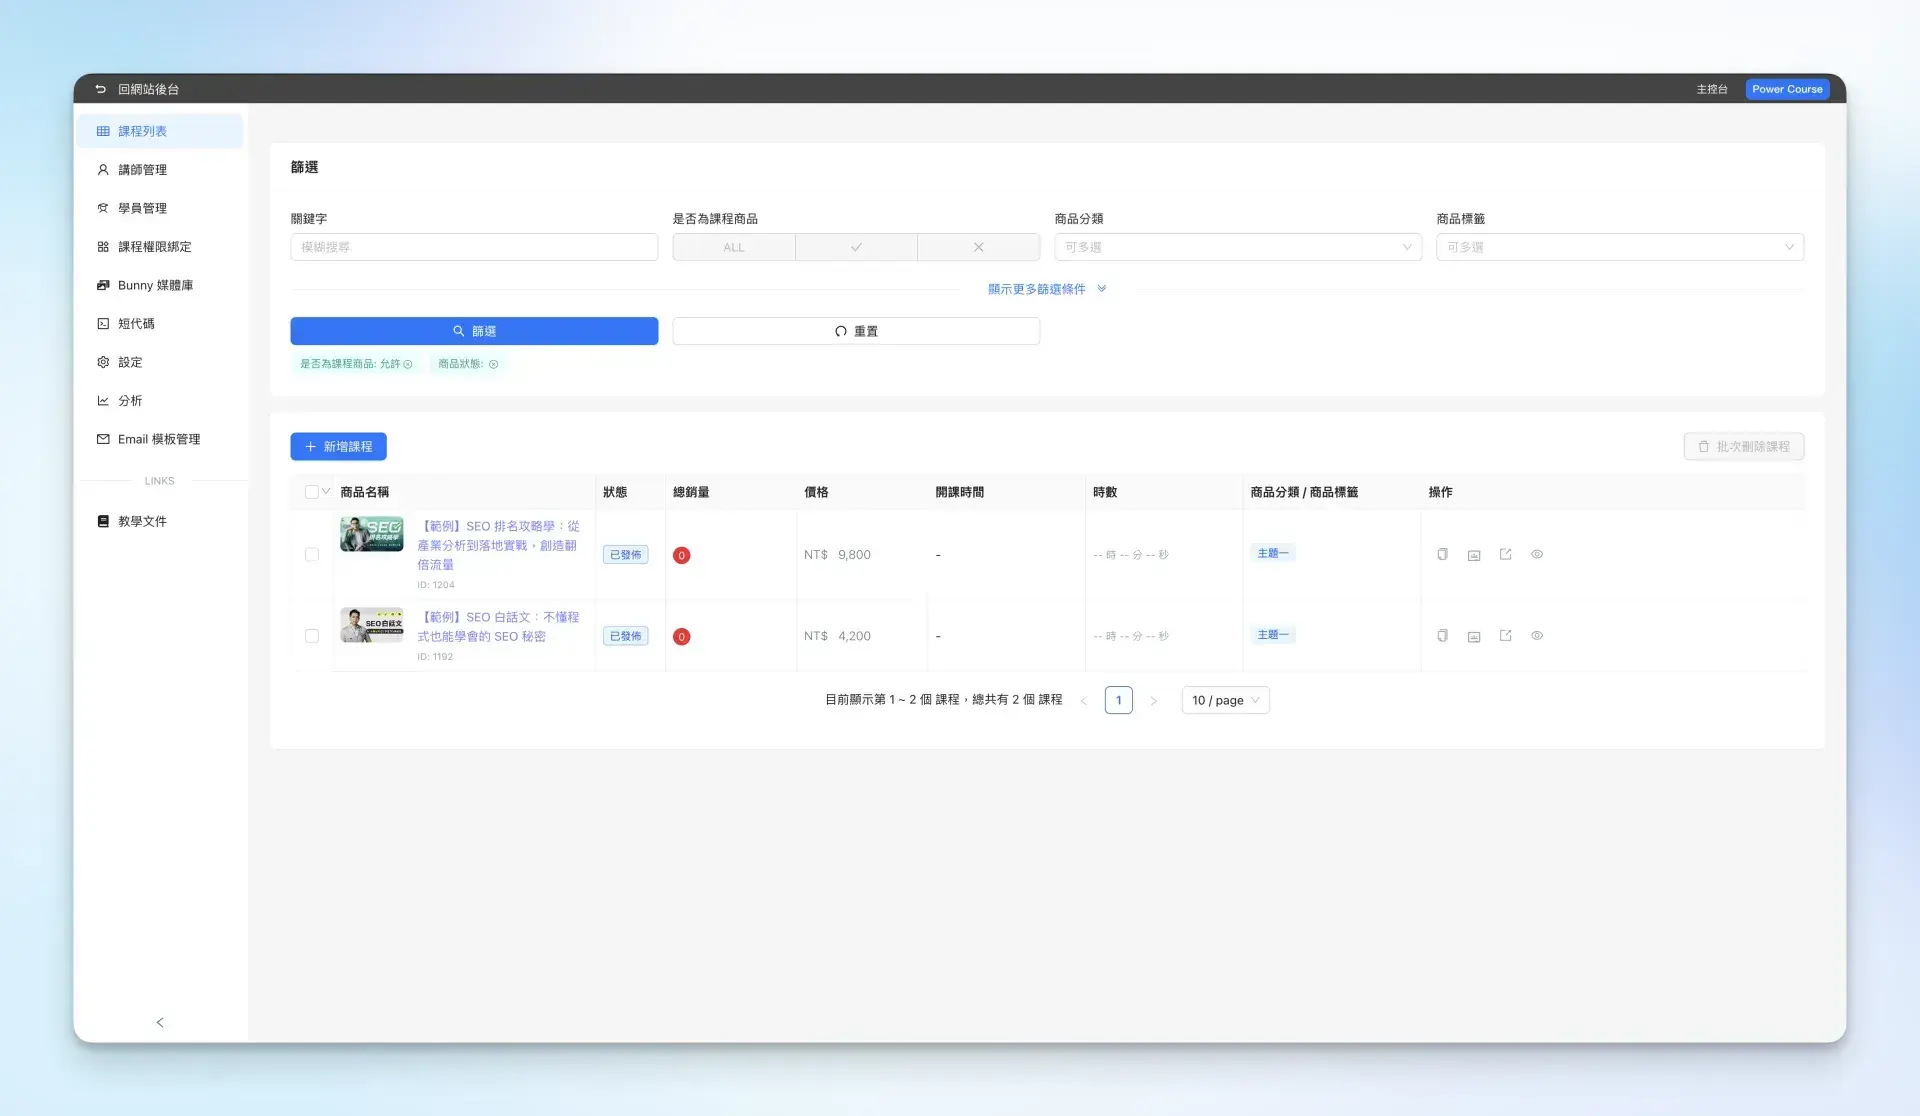Click the 關鍵字 search input field

click(474, 247)
